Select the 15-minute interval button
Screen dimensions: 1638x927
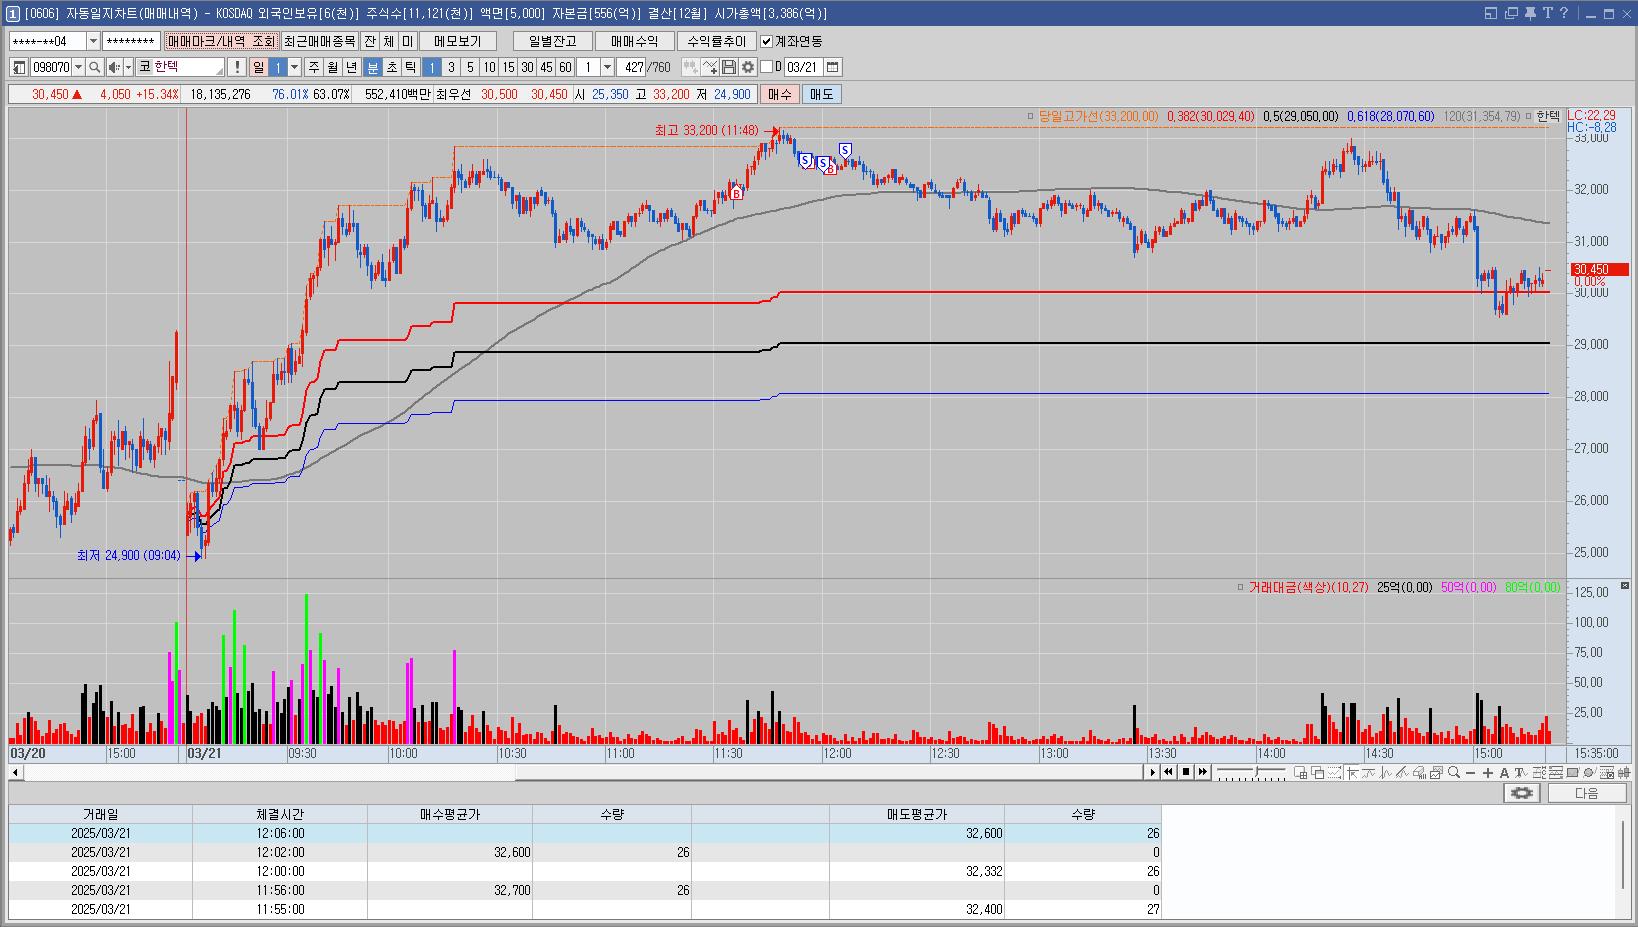pyautogui.click(x=508, y=67)
